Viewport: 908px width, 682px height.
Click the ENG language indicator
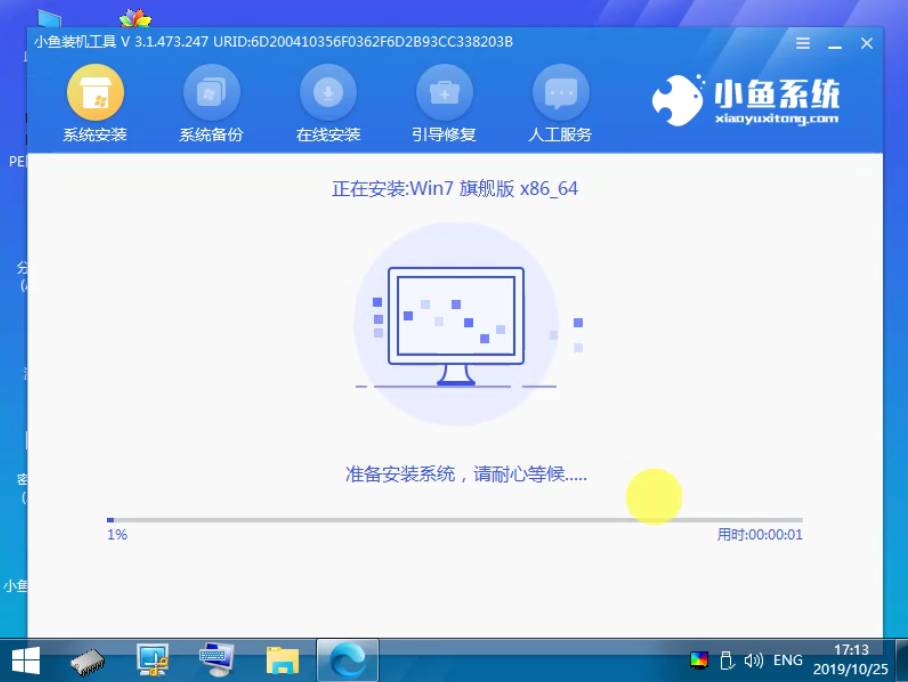coord(787,660)
